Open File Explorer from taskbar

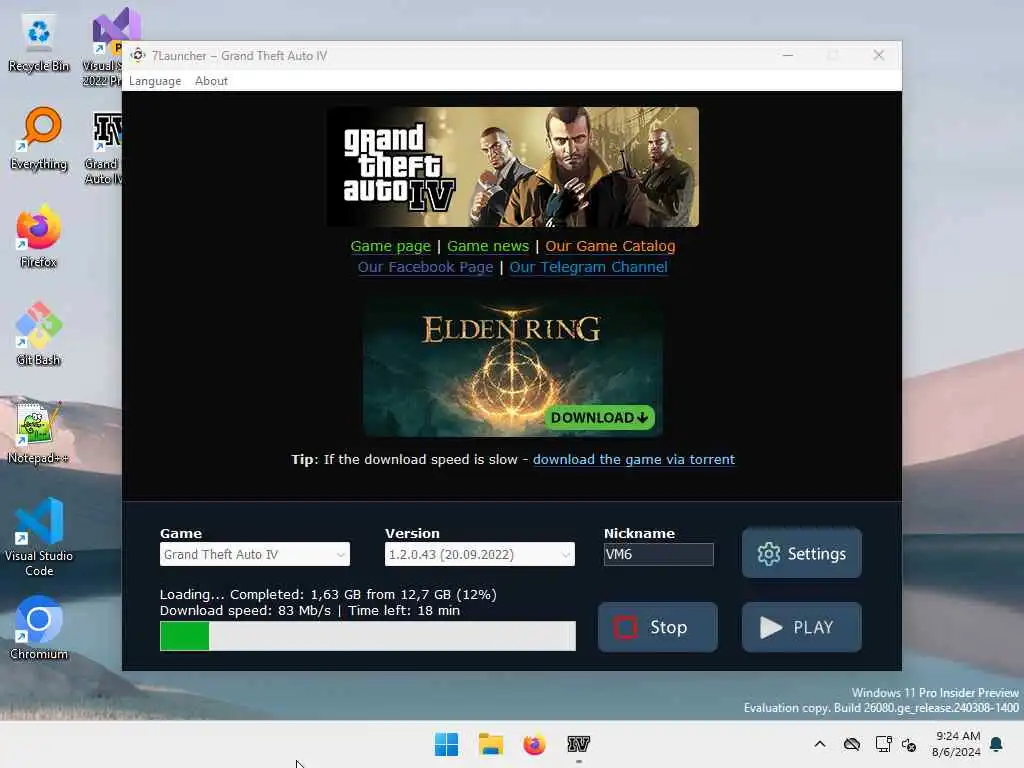point(490,744)
